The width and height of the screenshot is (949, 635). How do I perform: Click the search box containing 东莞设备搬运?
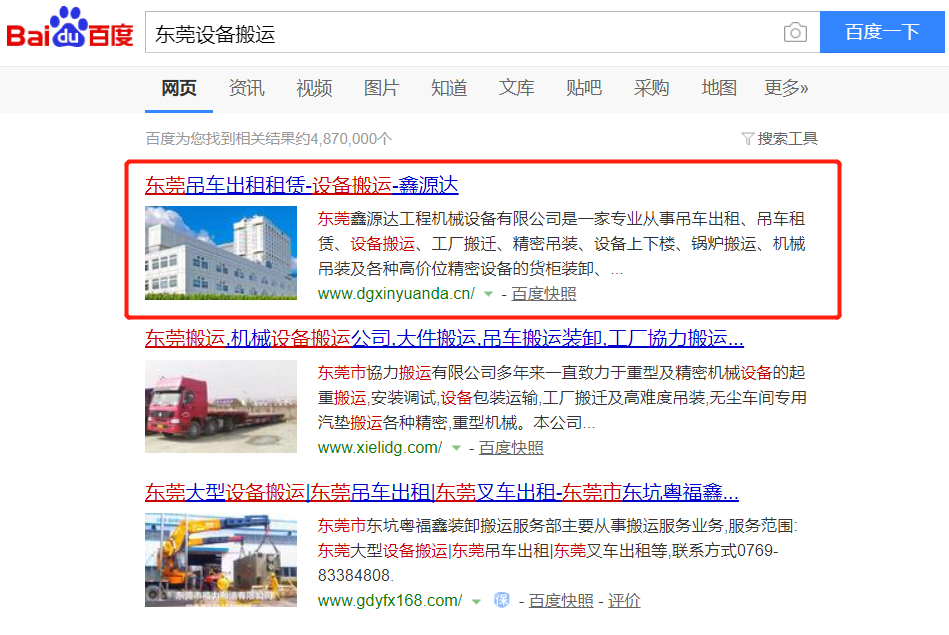(x=464, y=32)
